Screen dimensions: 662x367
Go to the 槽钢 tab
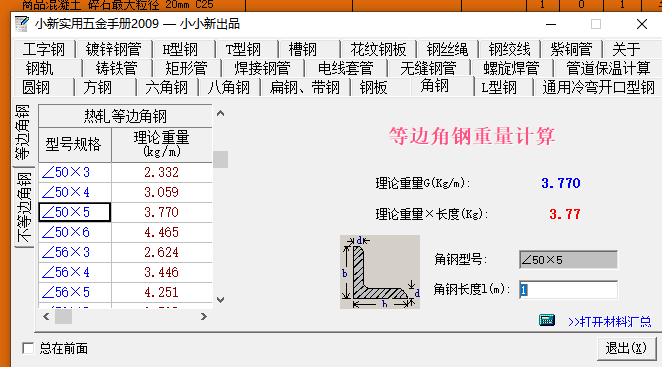click(302, 49)
